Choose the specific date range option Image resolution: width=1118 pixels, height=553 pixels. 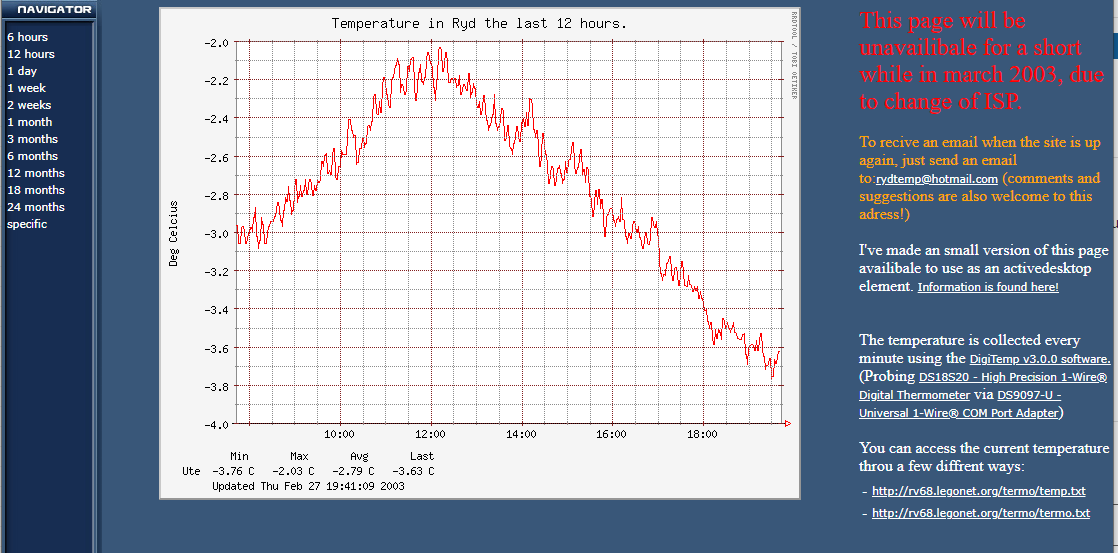27,224
